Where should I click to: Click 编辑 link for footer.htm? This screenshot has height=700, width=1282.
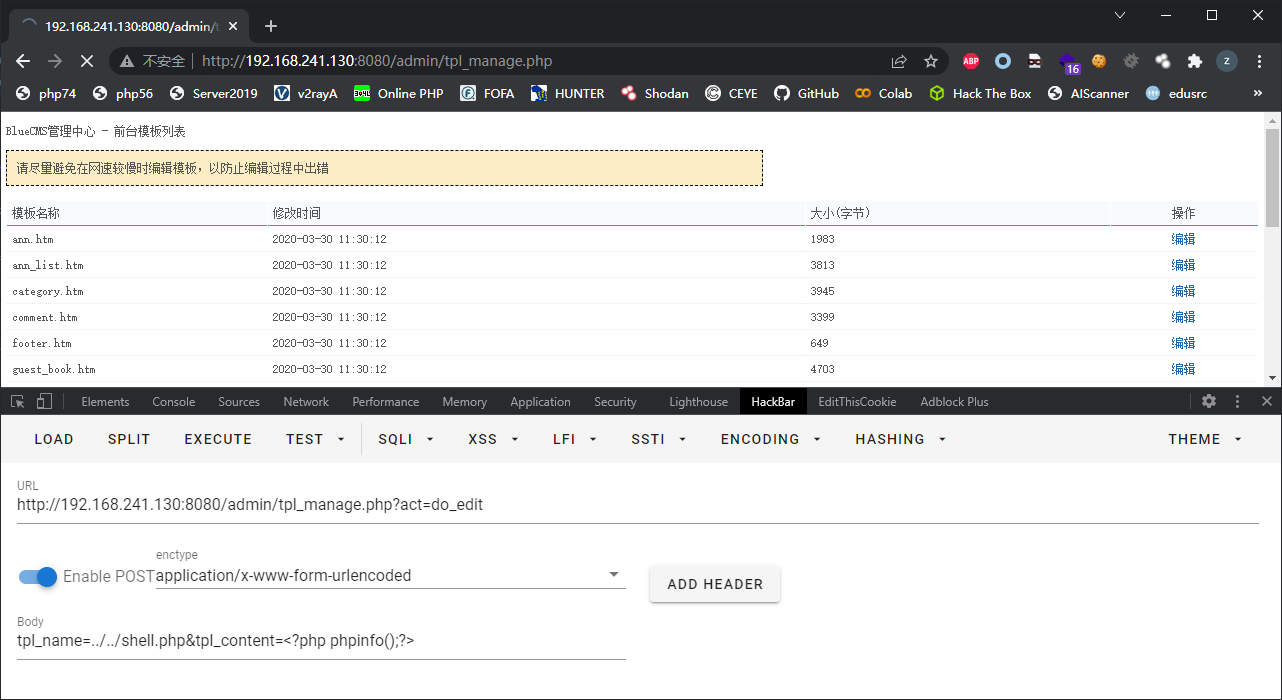pos(1183,343)
